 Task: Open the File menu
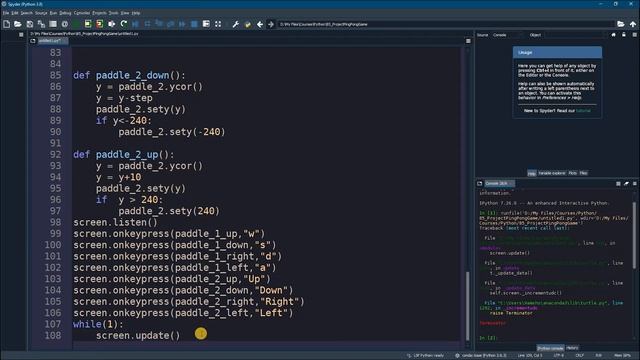pos(6,13)
